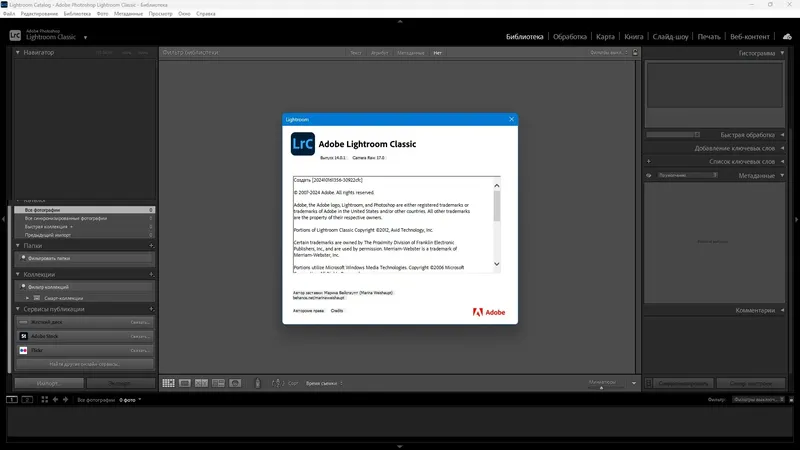Add service with Сервисы публикации plus icon
This screenshot has height=450, width=800.
[151, 309]
